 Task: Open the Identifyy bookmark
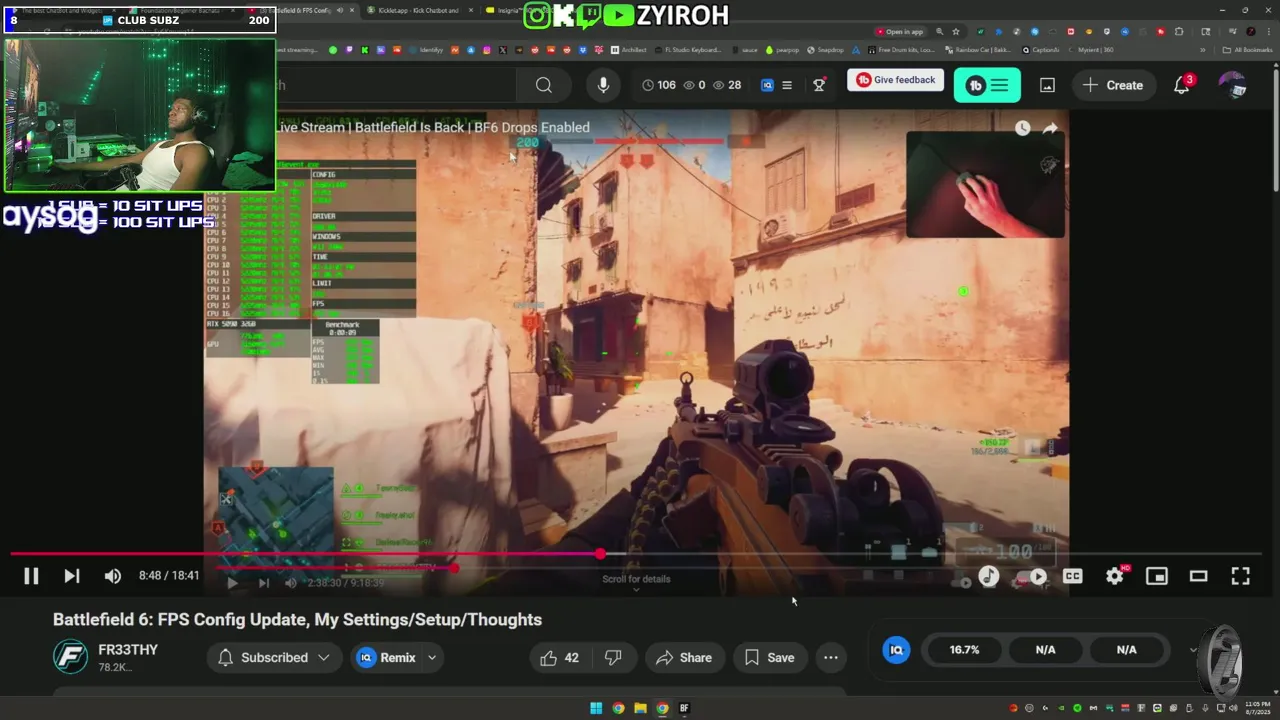(x=427, y=50)
